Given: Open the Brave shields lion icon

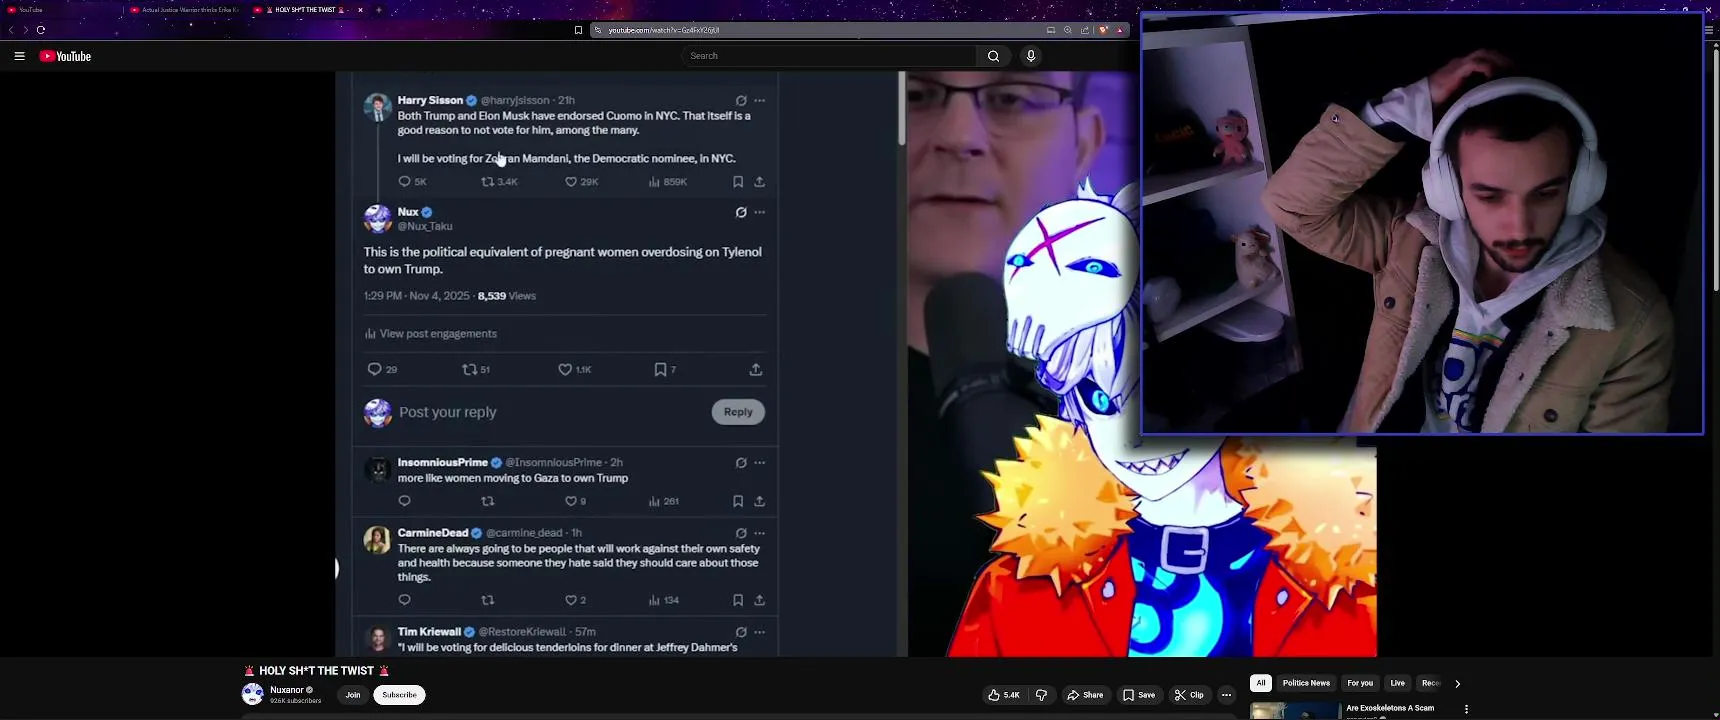Looking at the screenshot, I should [1103, 30].
